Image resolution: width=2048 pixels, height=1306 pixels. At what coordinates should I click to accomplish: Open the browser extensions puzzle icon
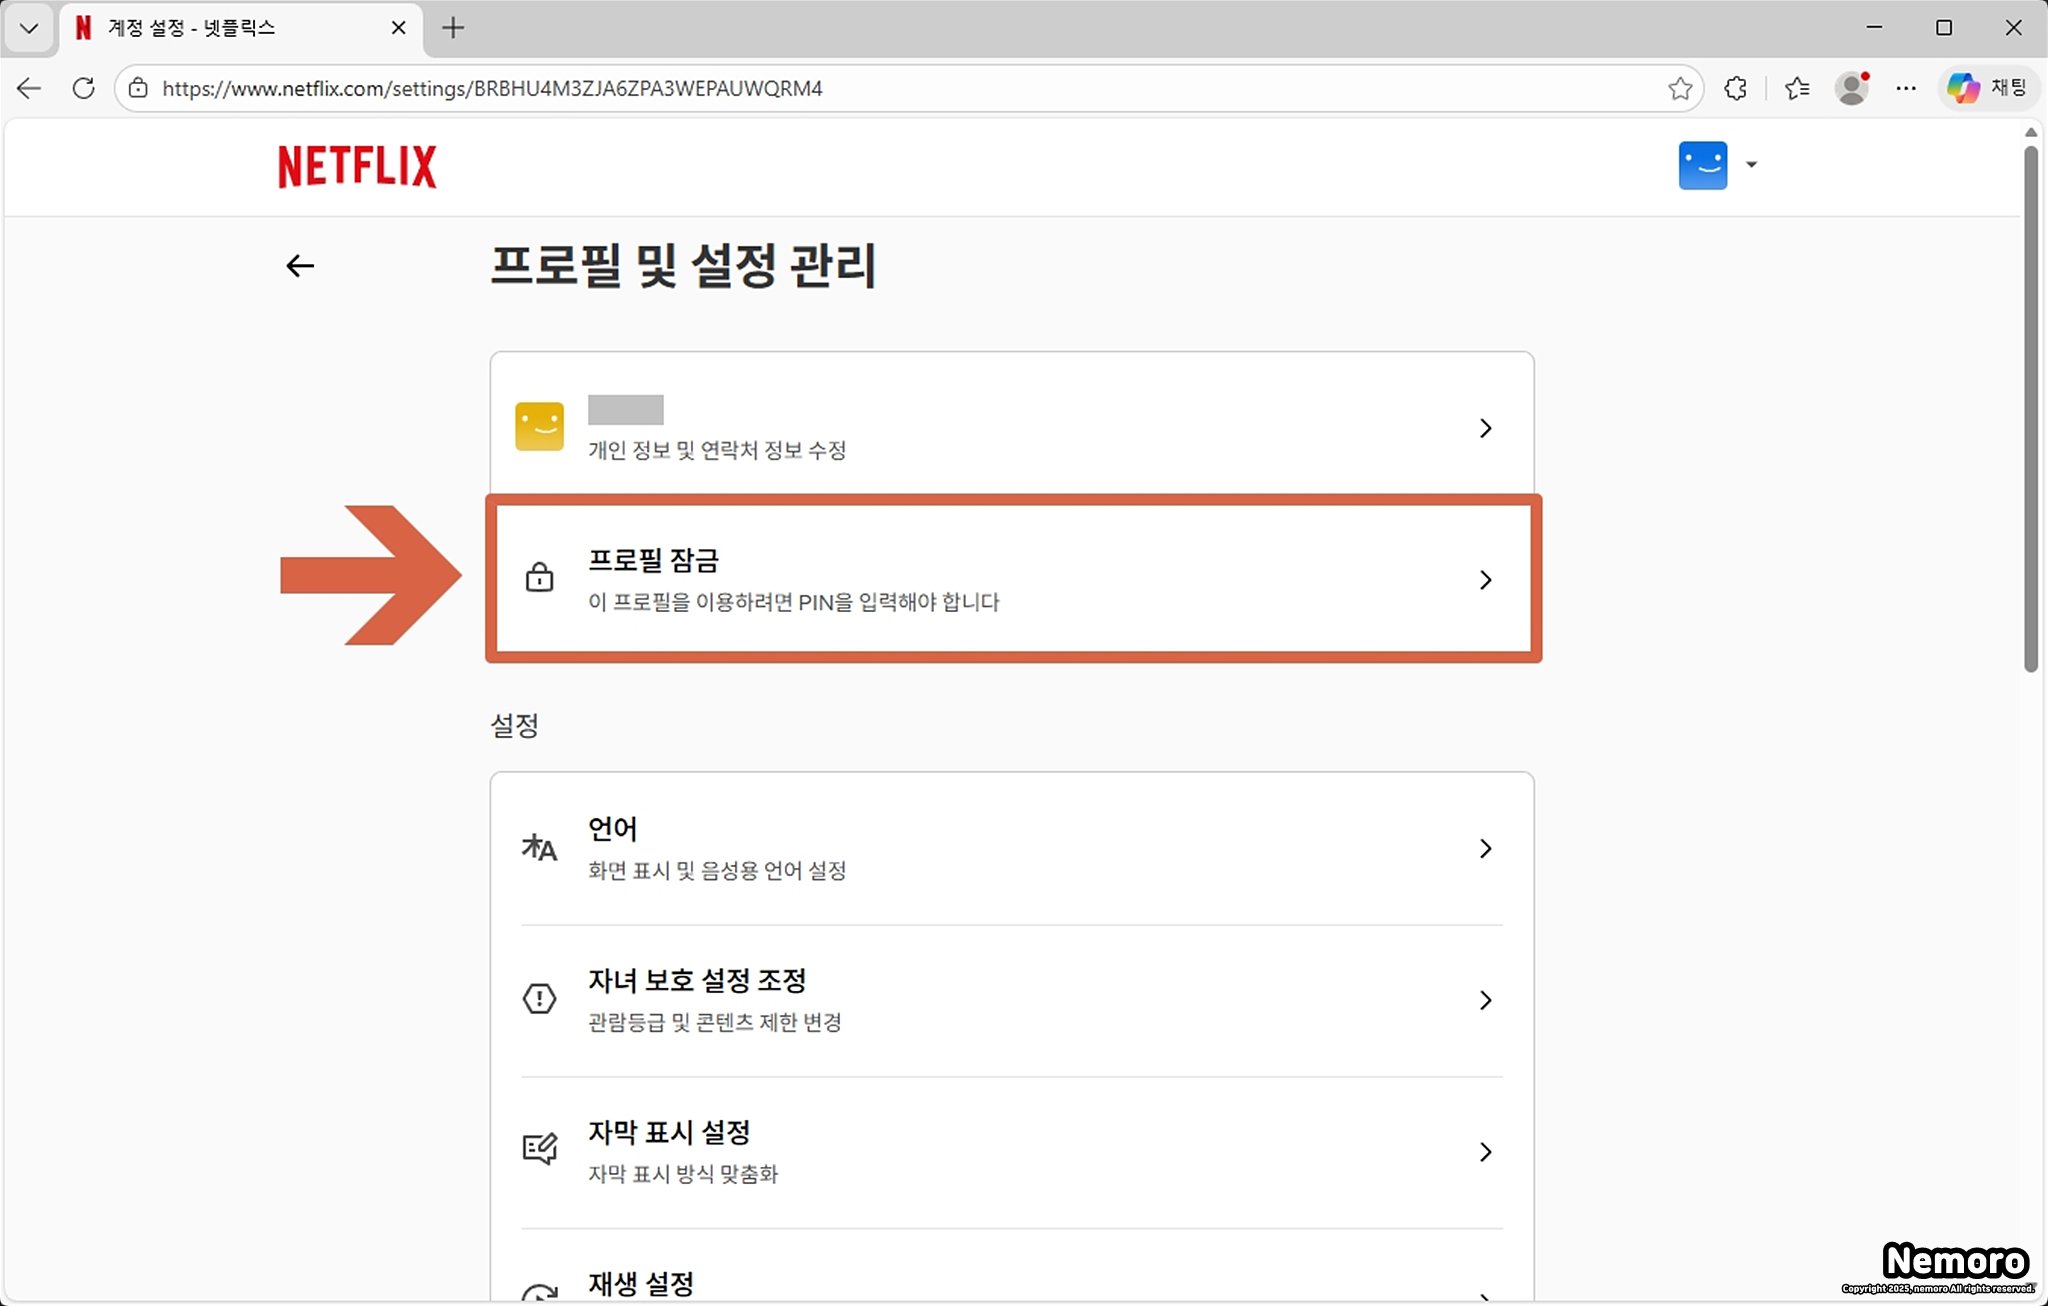[x=1735, y=88]
